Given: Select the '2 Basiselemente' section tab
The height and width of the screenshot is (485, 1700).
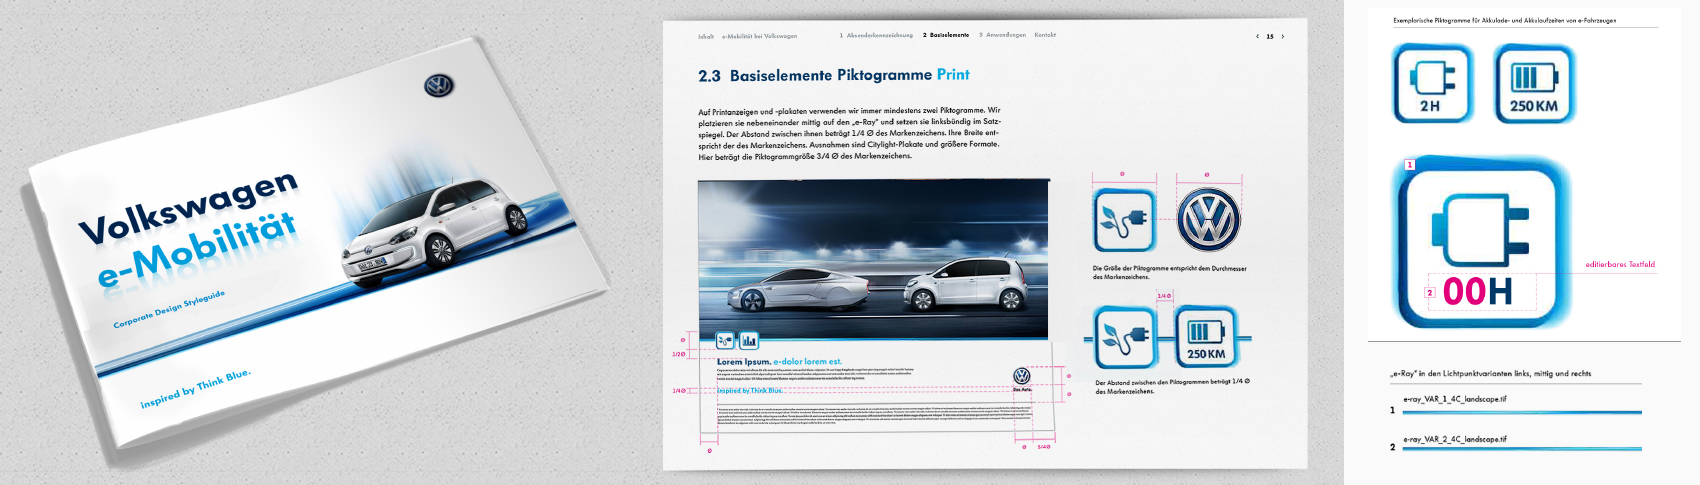Looking at the screenshot, I should [x=946, y=35].
